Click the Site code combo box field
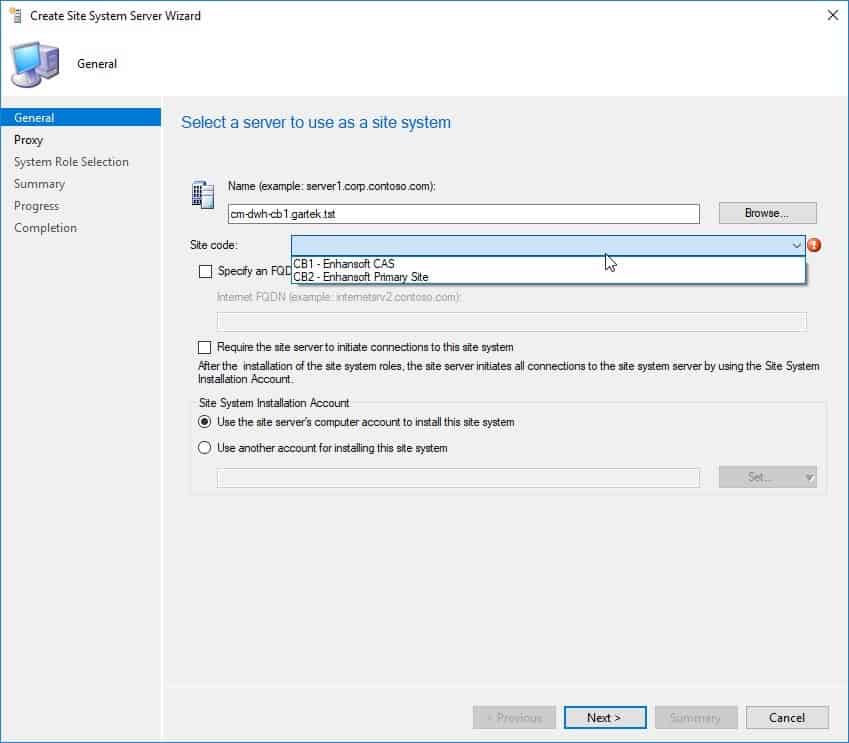The height and width of the screenshot is (743, 849). point(540,245)
